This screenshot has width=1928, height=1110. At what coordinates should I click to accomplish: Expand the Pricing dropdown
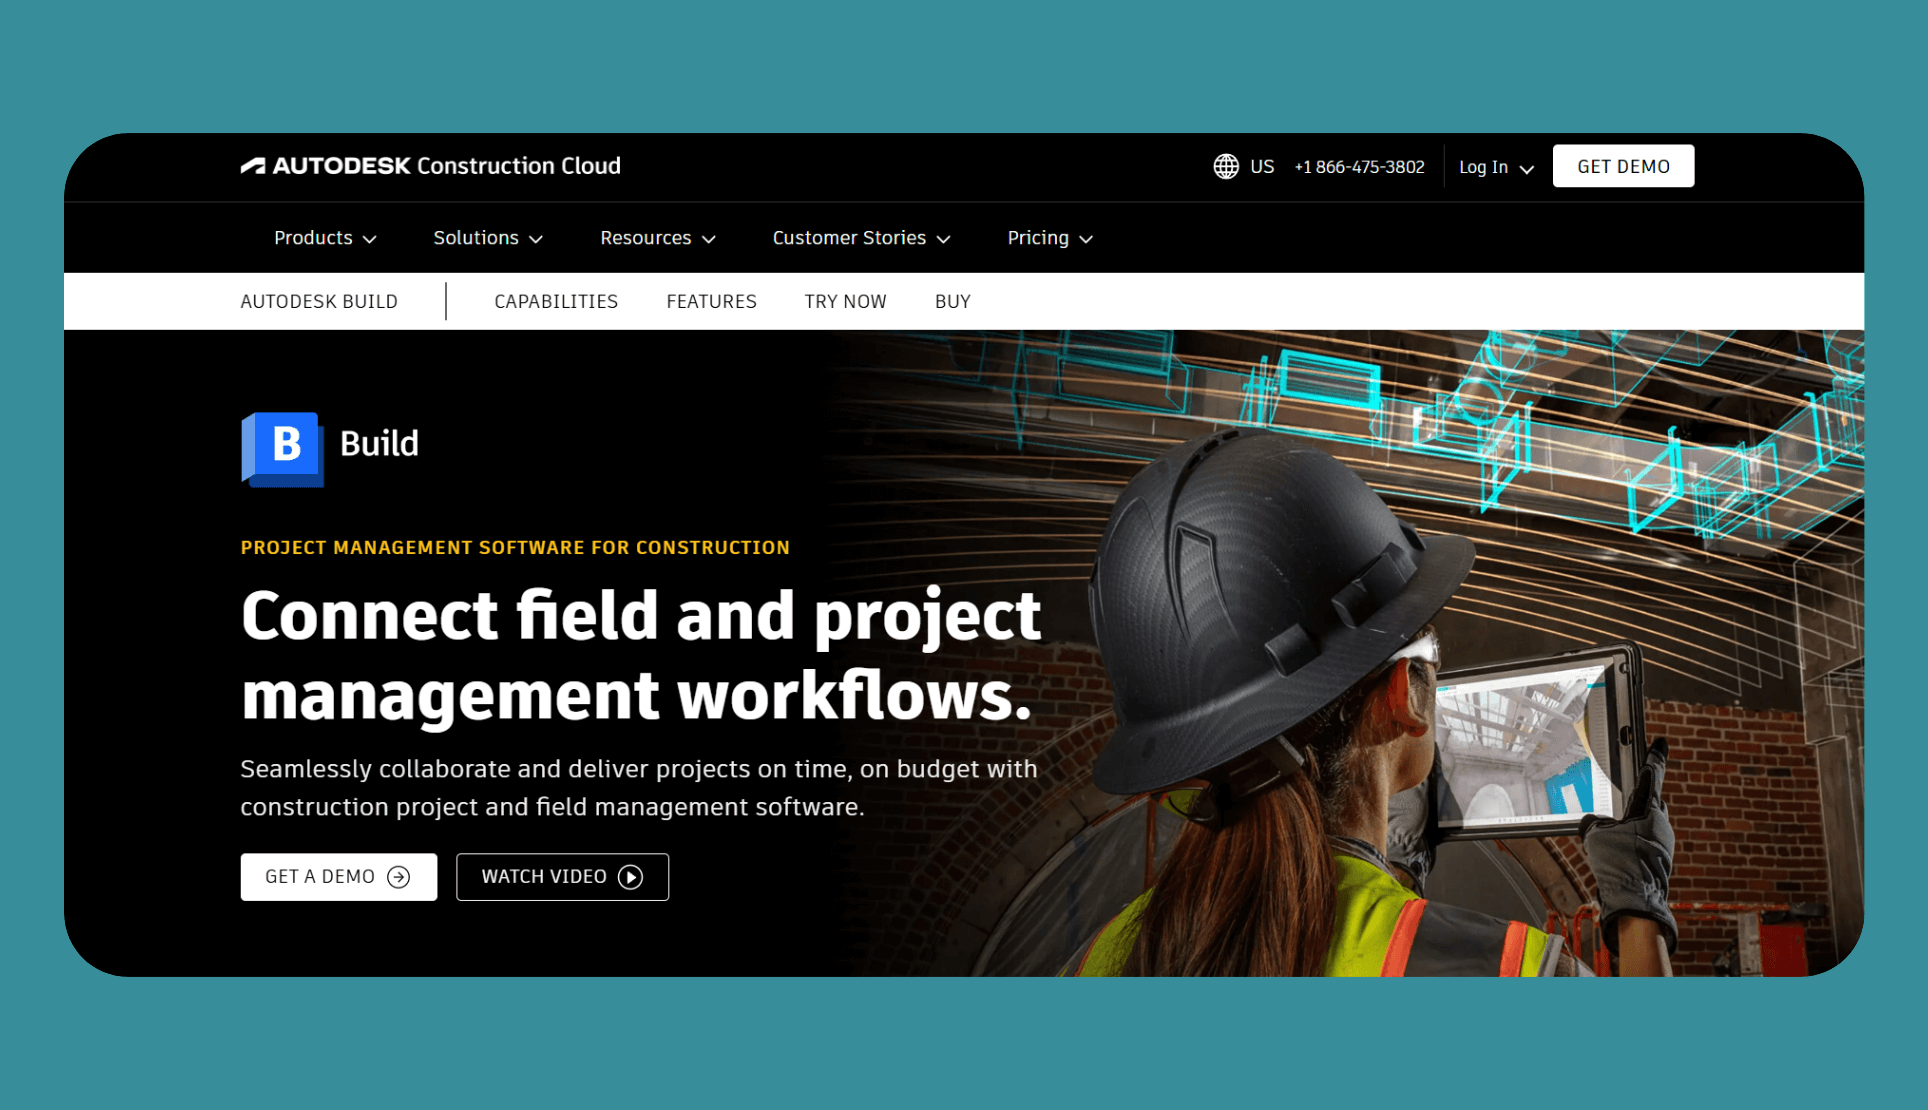pyautogui.click(x=1049, y=238)
